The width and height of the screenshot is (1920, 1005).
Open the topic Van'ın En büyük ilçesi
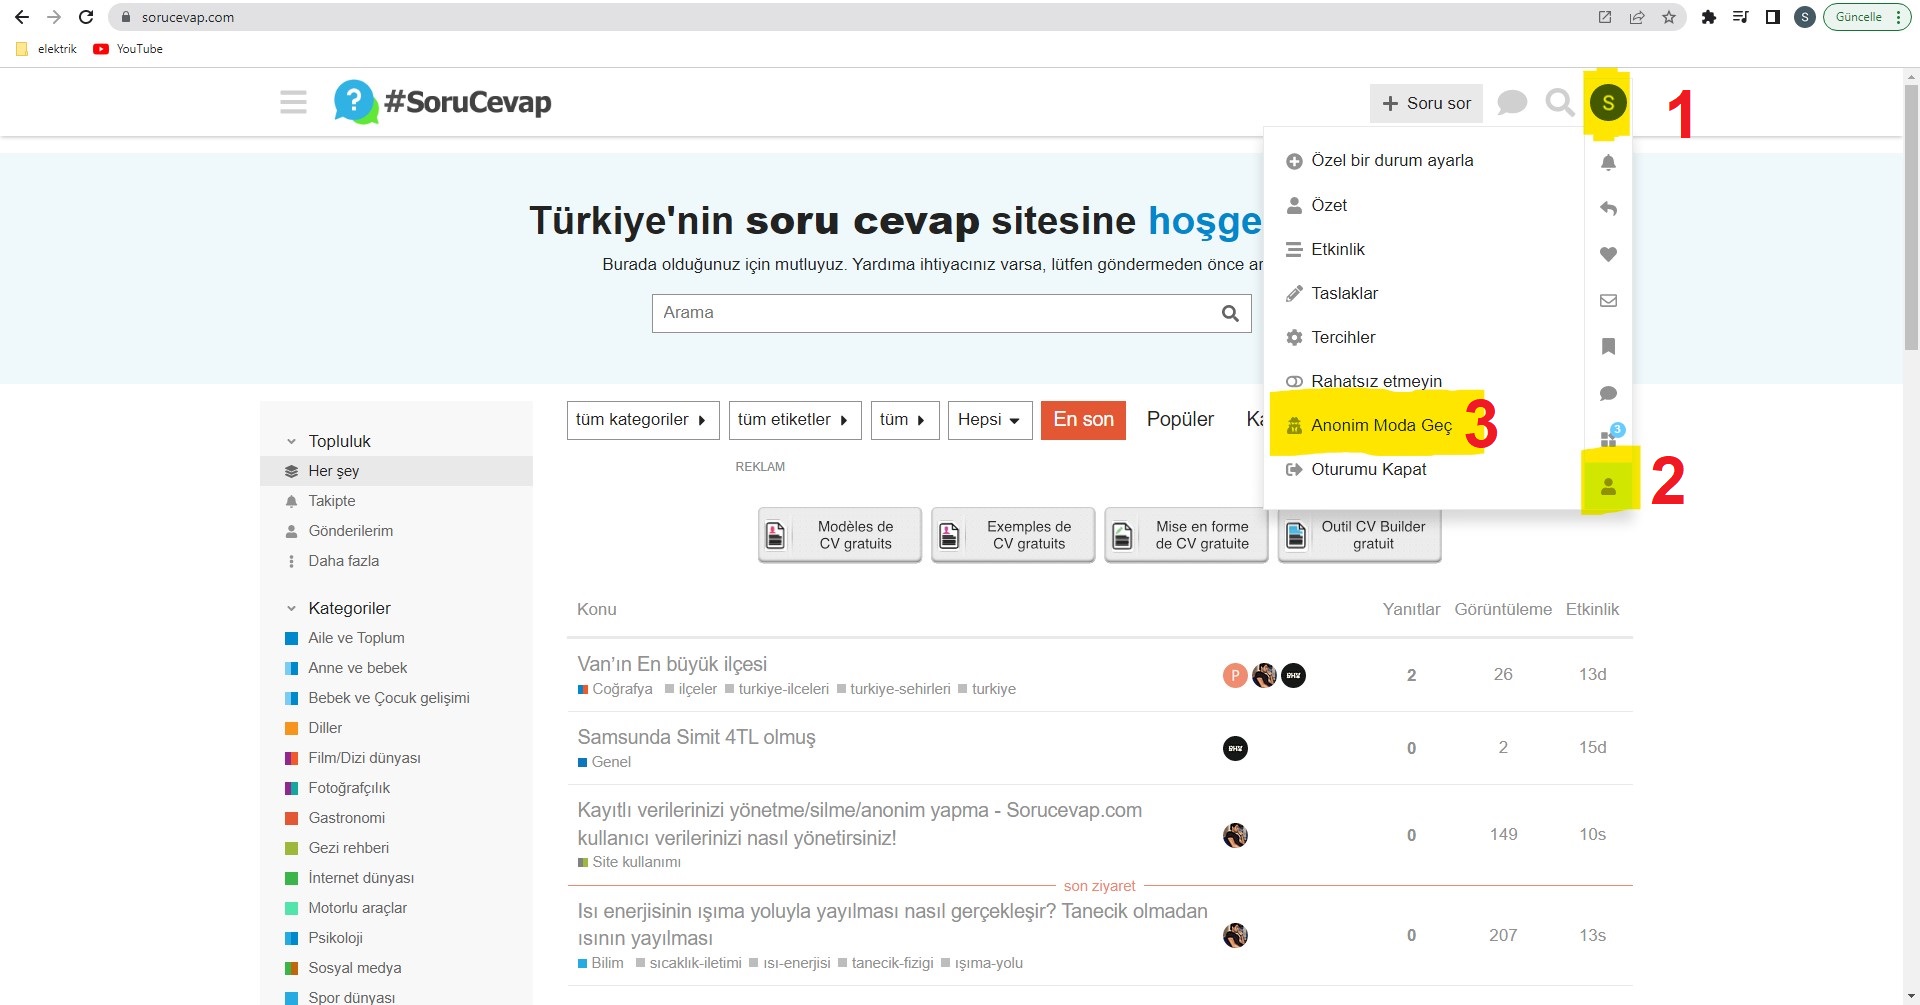671,663
